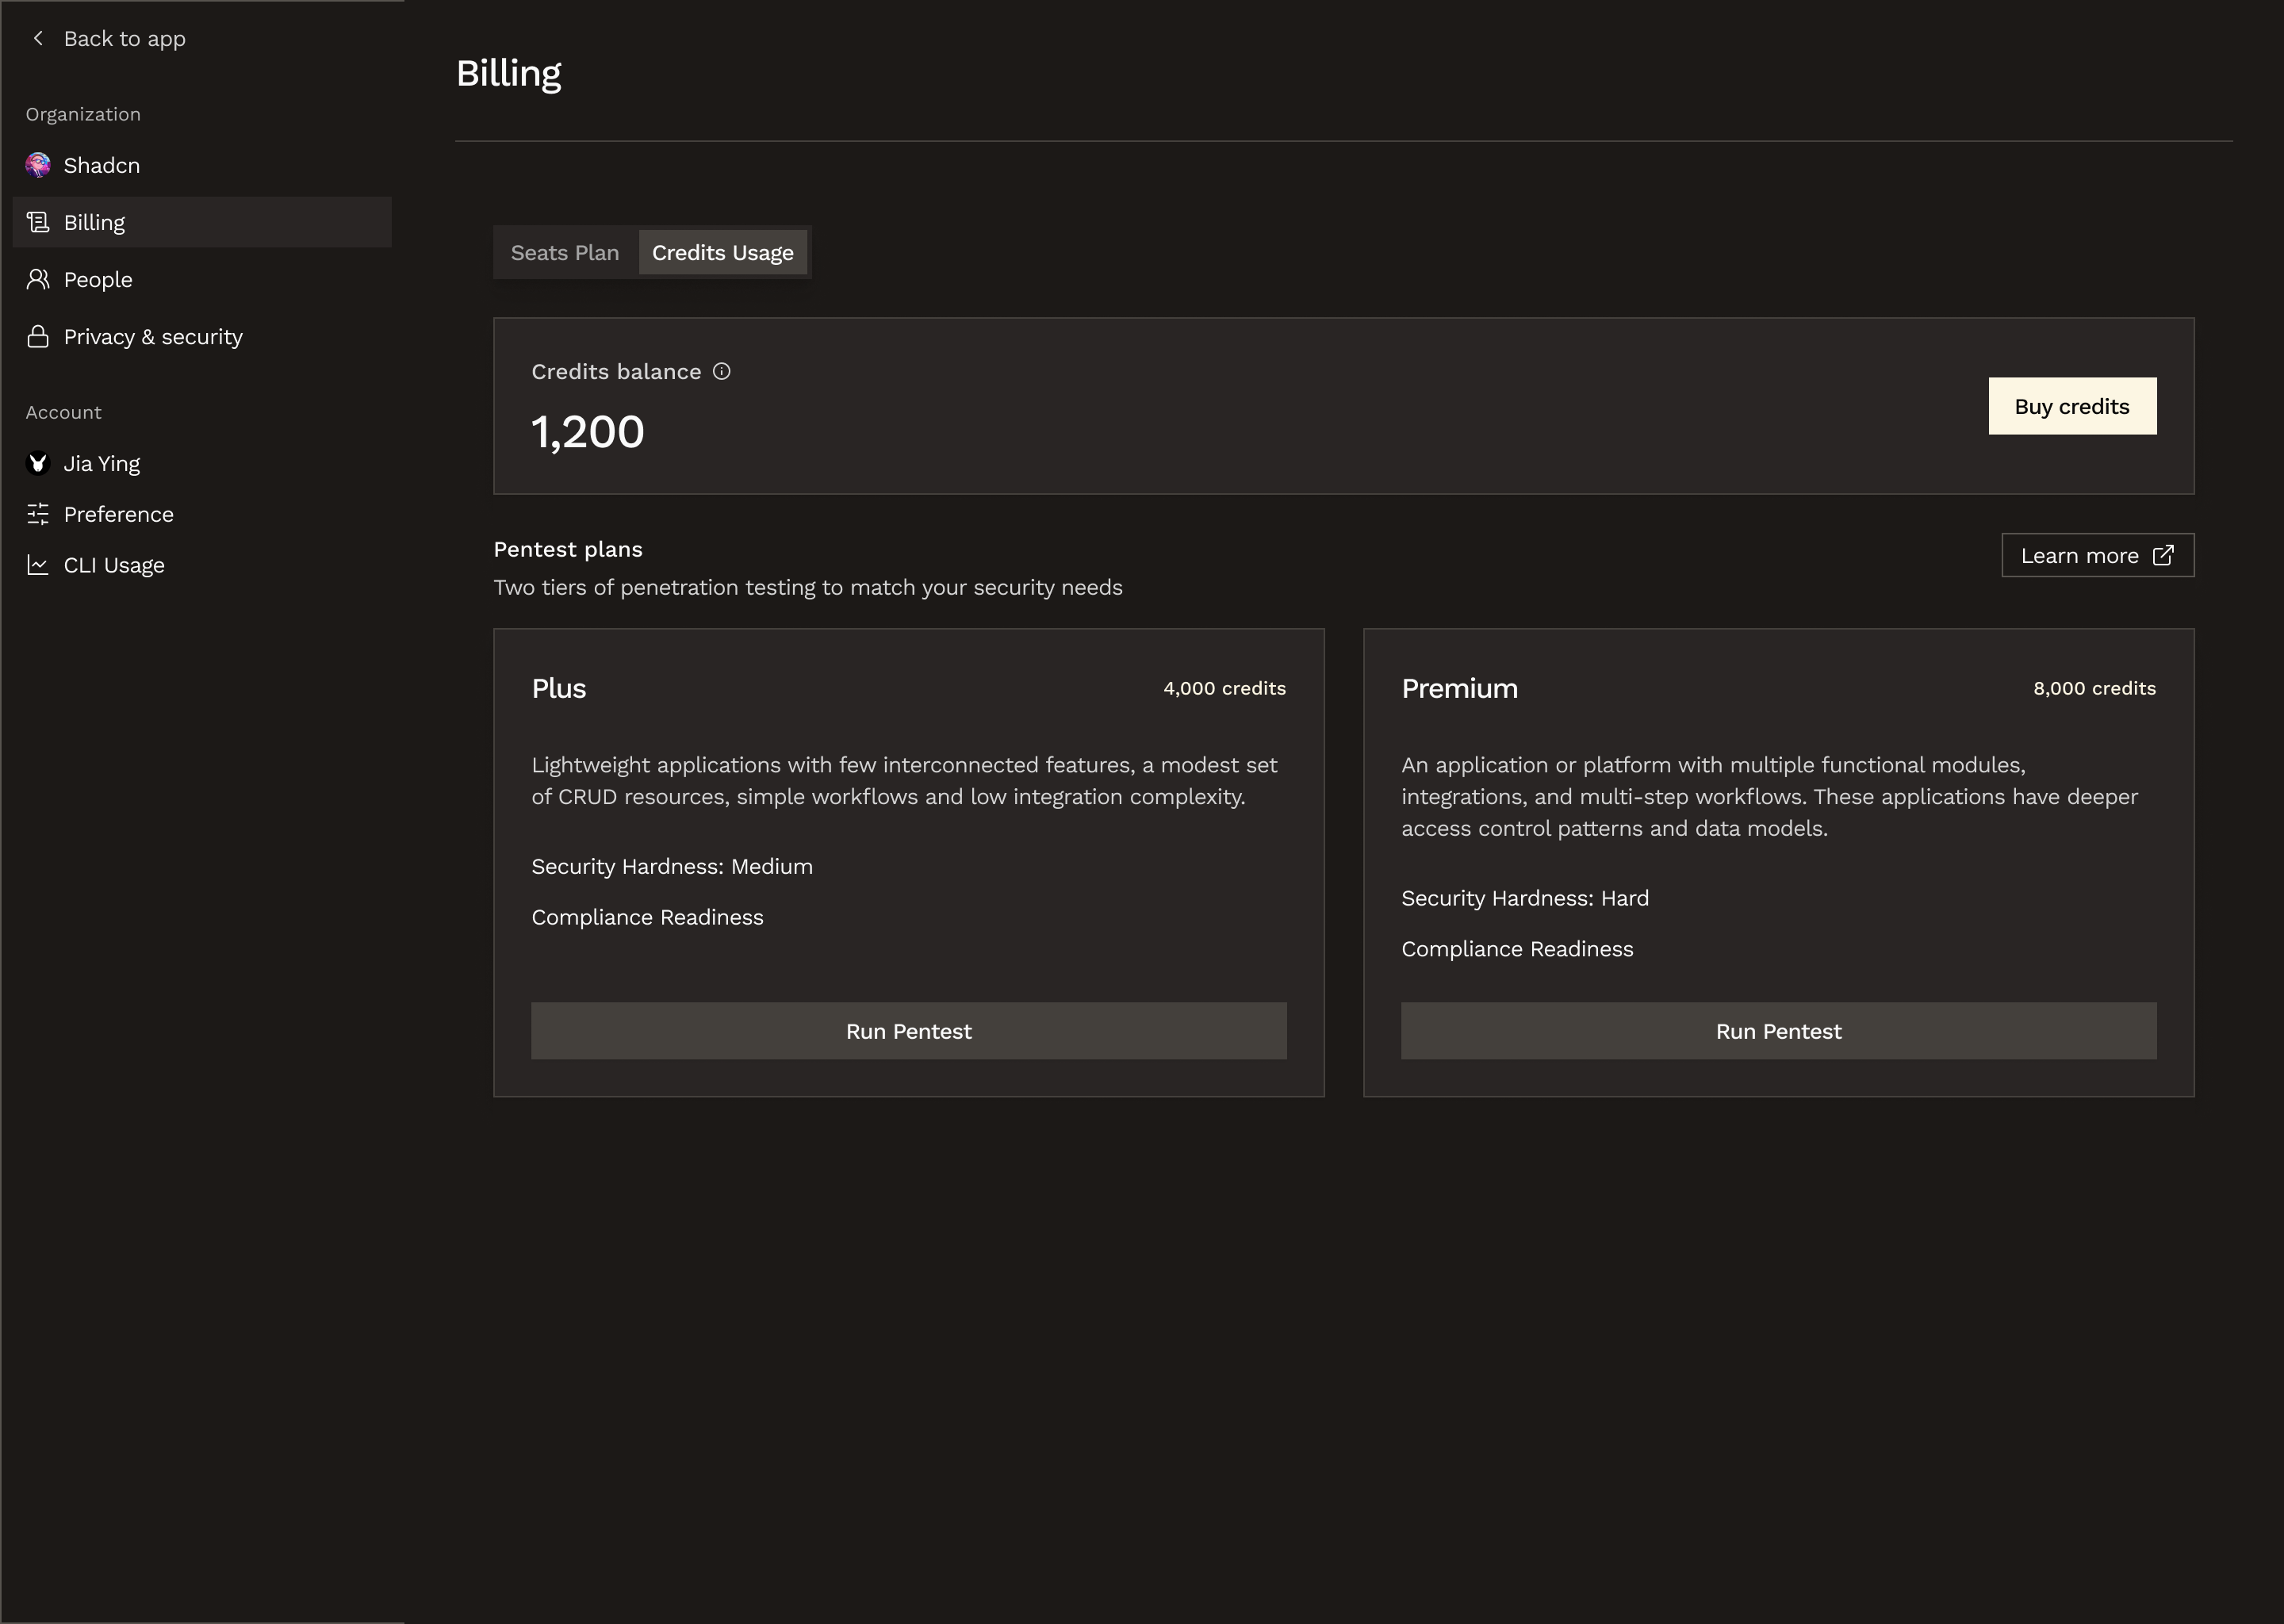2284x1624 pixels.
Task: Click the info icon beside Credits balance
Action: [x=722, y=371]
